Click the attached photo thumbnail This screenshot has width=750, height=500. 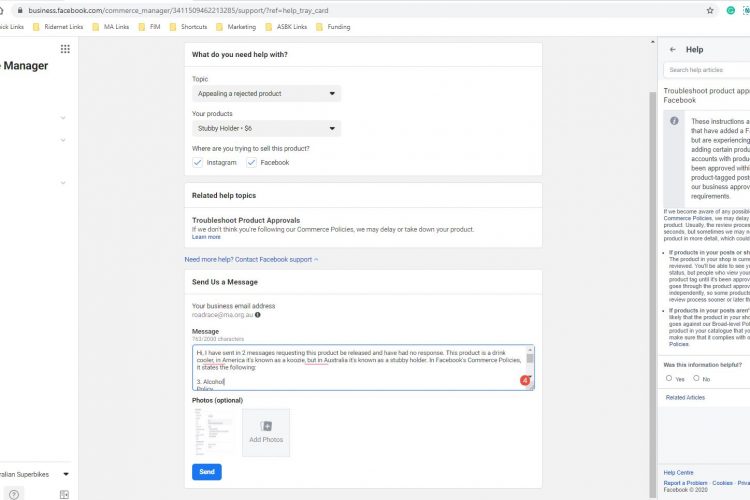coord(215,433)
